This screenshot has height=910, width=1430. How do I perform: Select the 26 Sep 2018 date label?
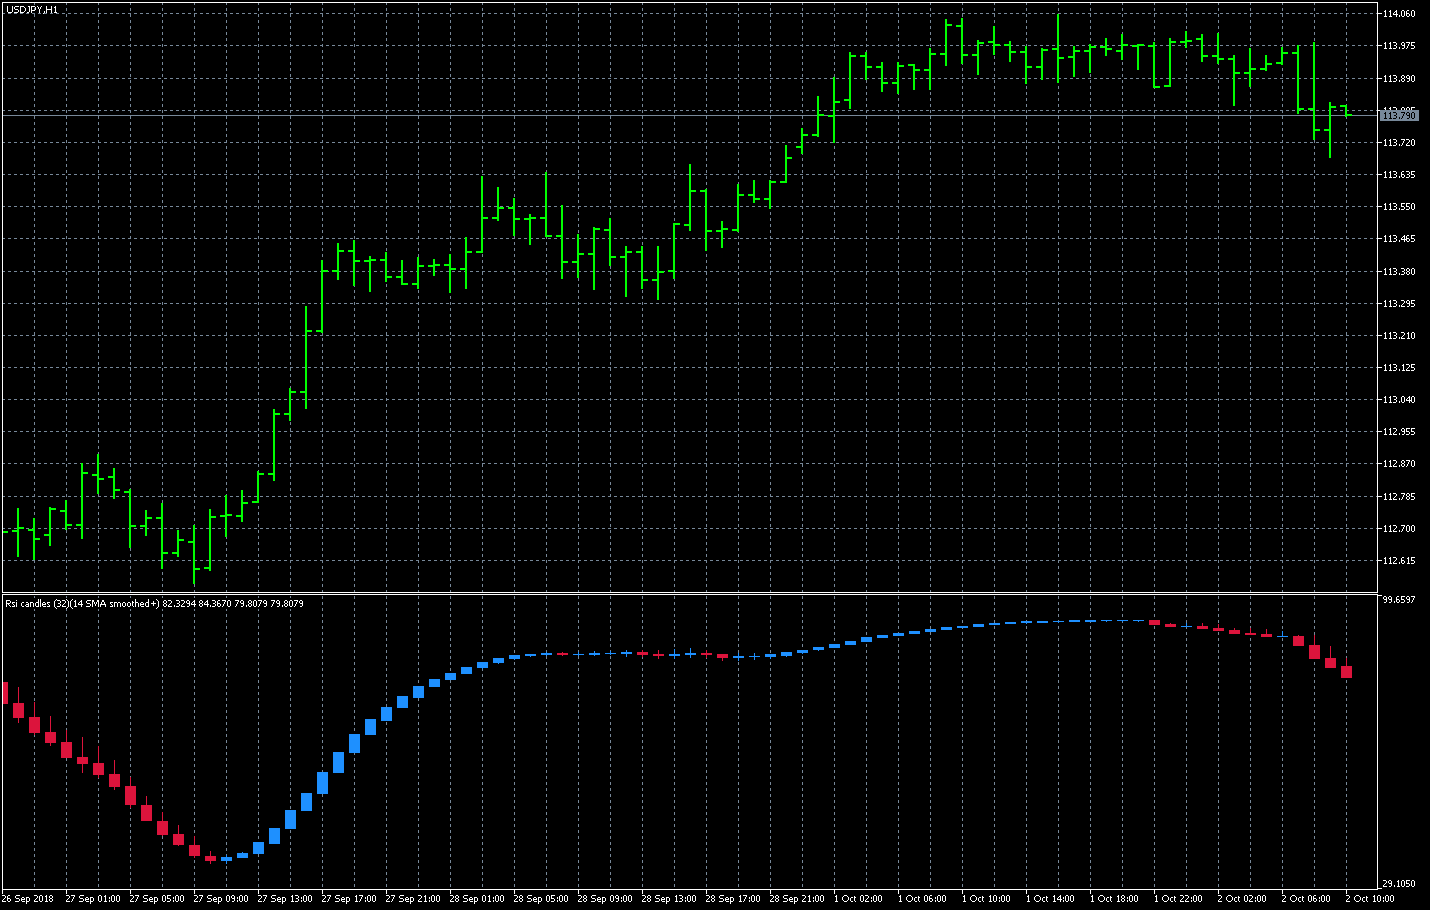(28, 899)
